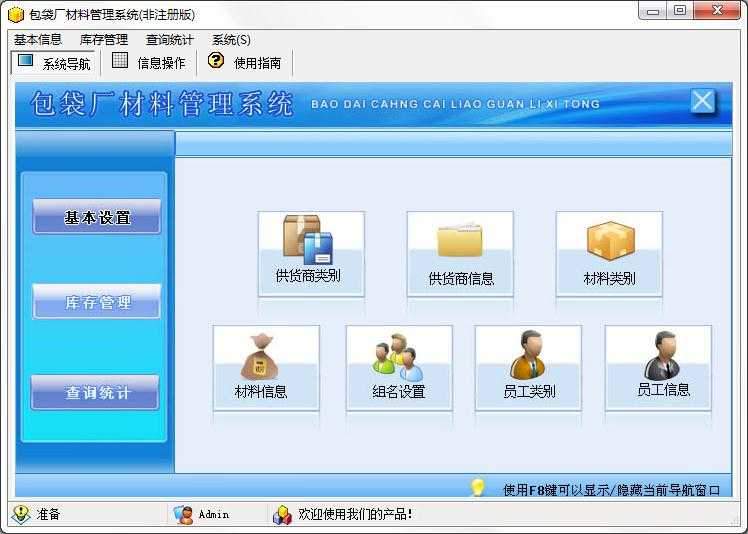Open the 查询统计 menu
The width and height of the screenshot is (748, 534).
169,40
